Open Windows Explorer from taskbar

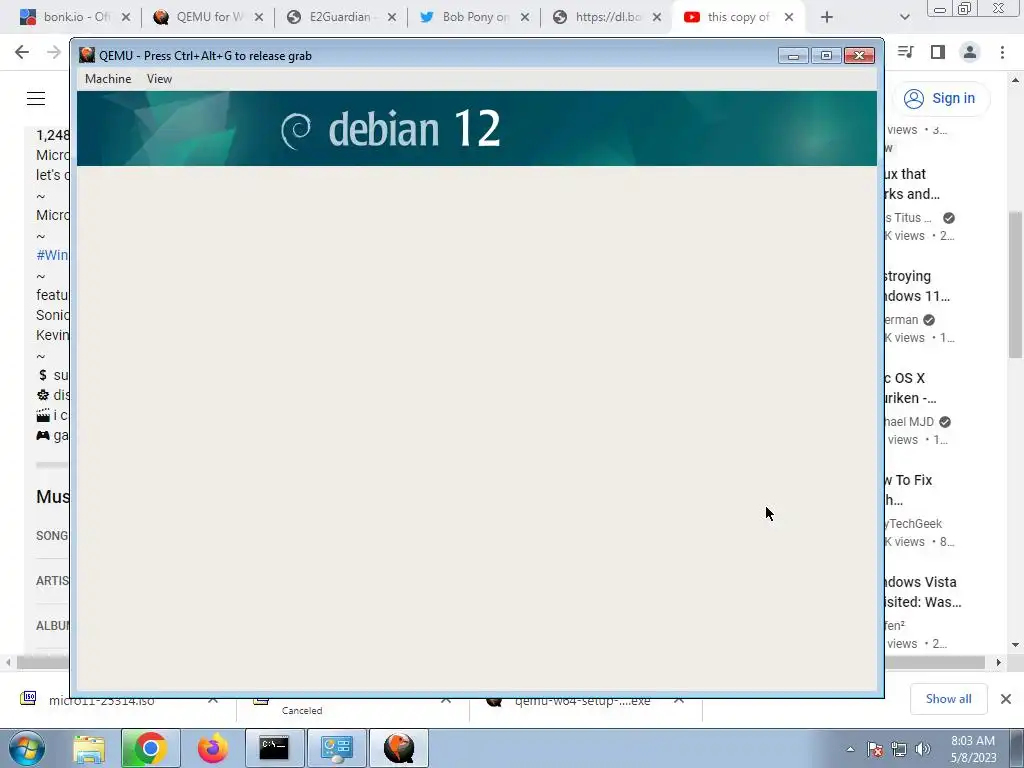(x=89, y=748)
